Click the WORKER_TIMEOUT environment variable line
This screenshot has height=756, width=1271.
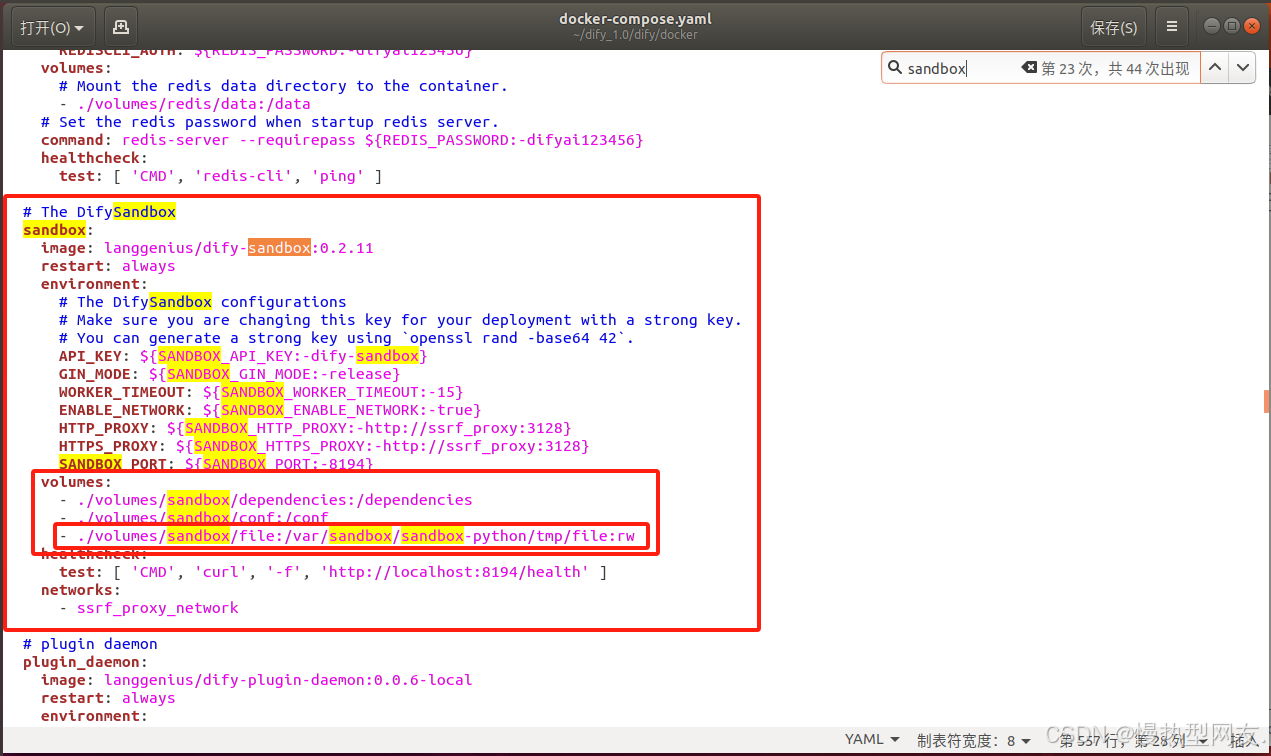coord(261,392)
